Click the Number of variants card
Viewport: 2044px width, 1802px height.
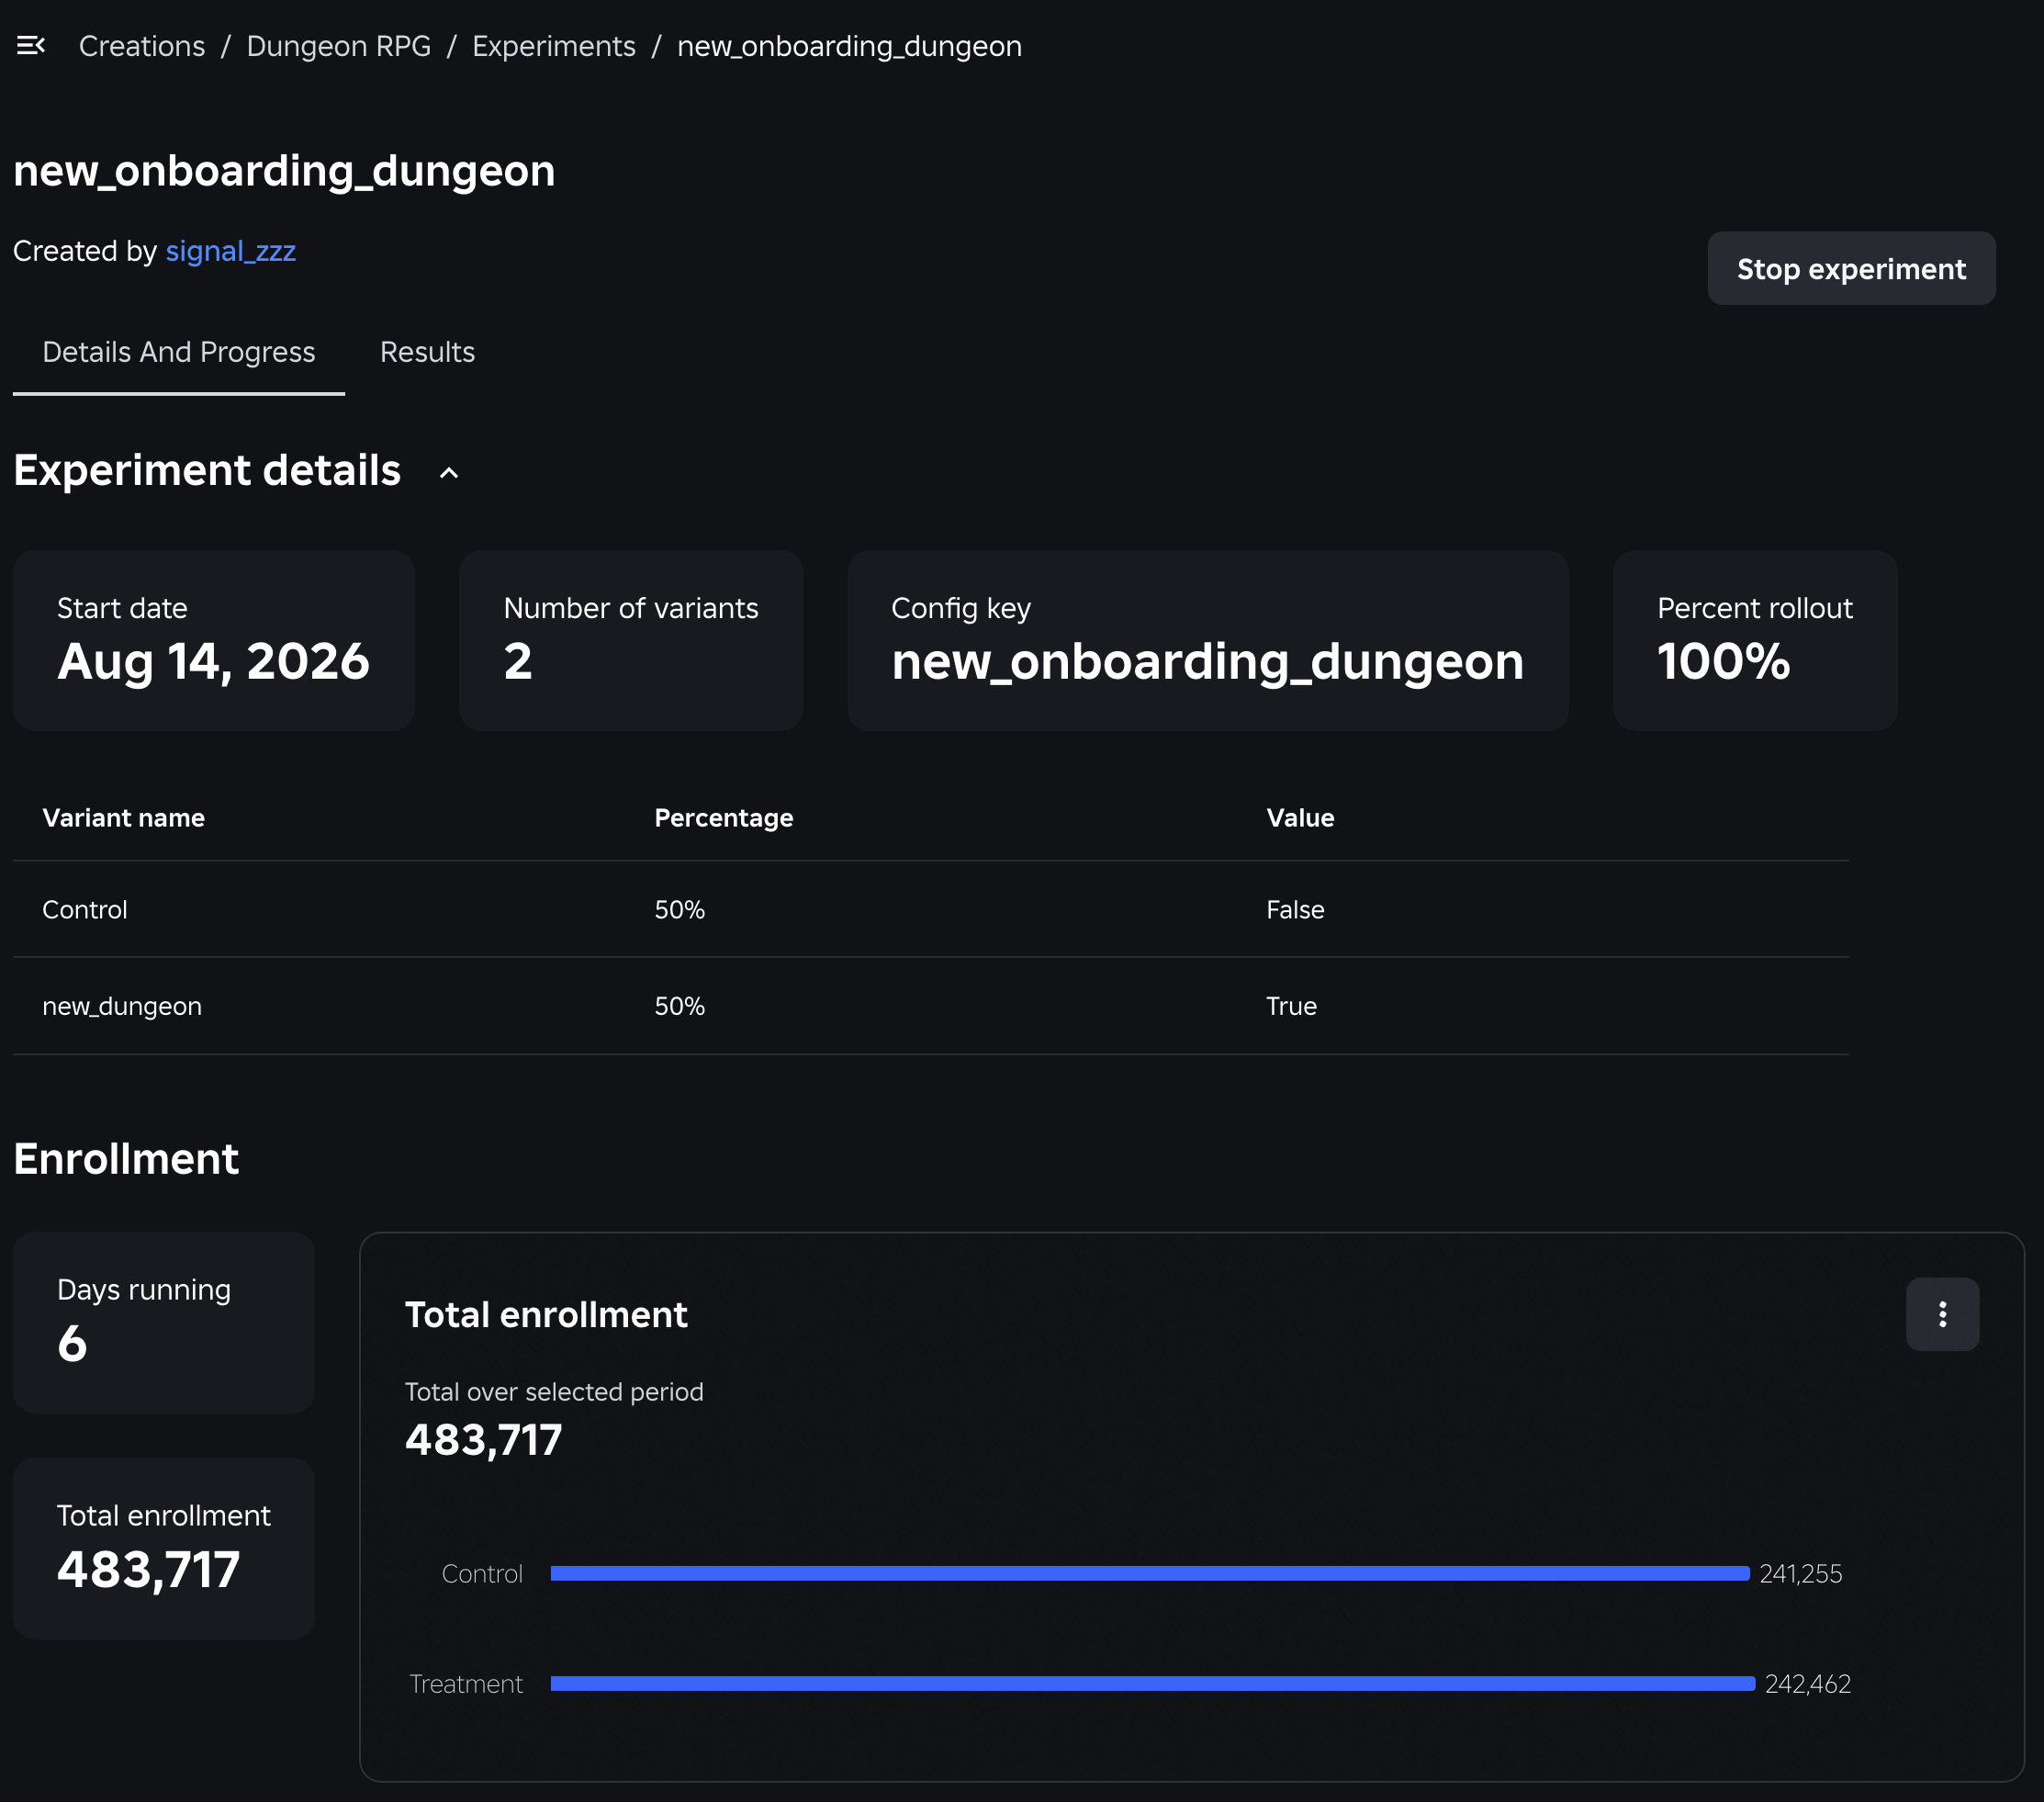[x=631, y=640]
